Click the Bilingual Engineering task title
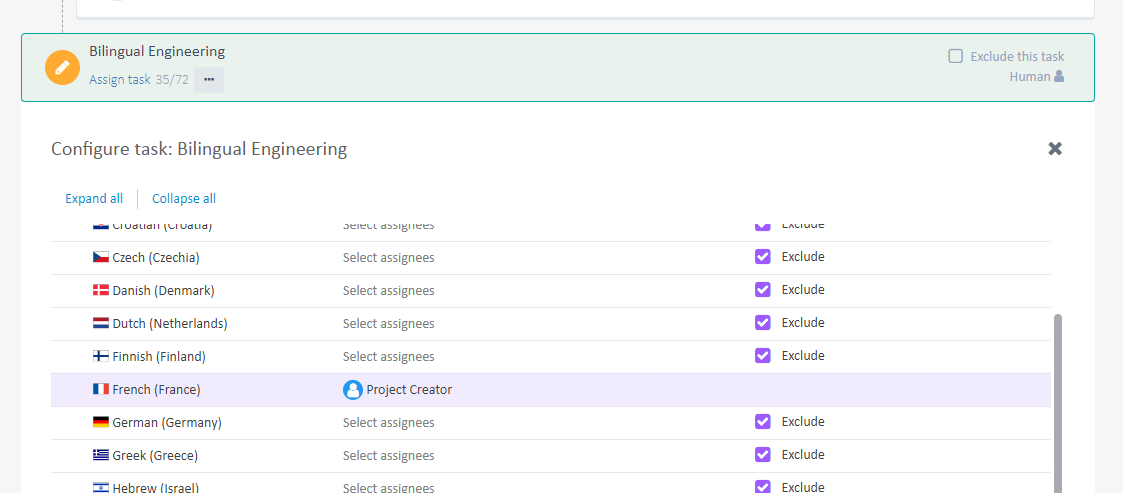Screen dimensions: 1123x493 (157, 52)
